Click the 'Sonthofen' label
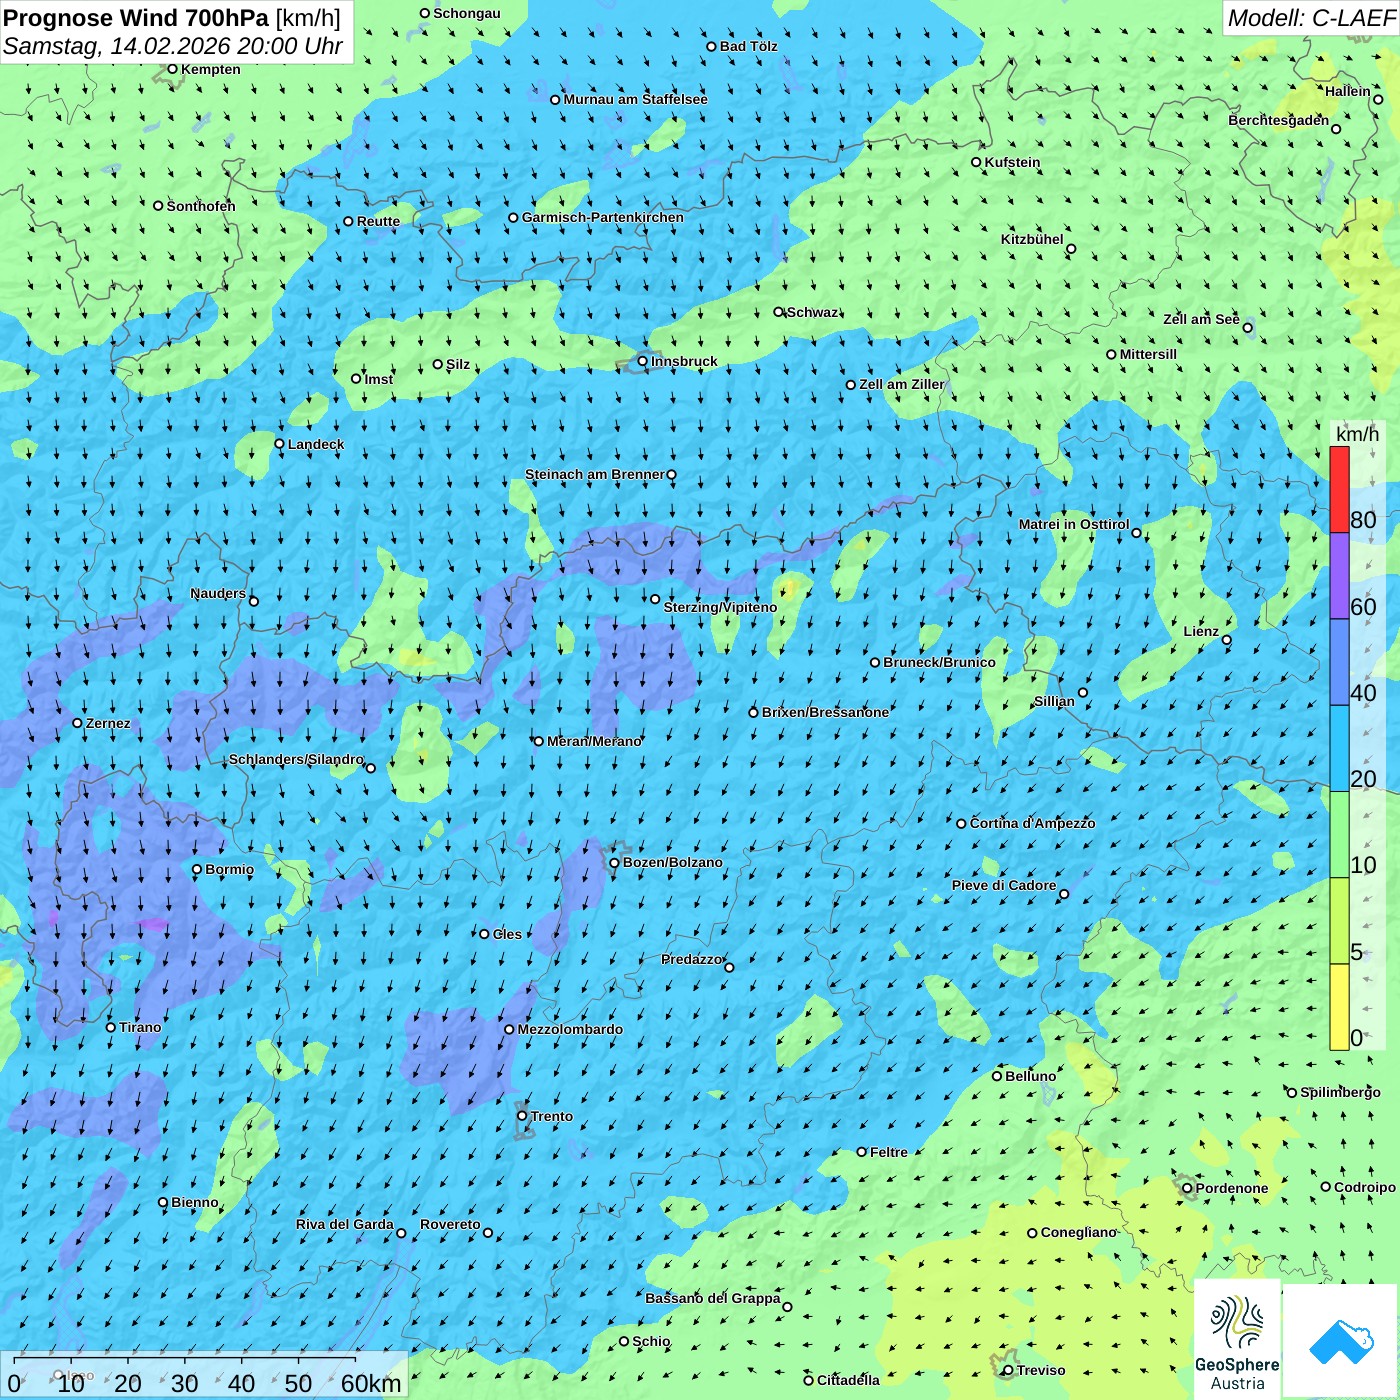The image size is (1400, 1400). click(x=201, y=206)
